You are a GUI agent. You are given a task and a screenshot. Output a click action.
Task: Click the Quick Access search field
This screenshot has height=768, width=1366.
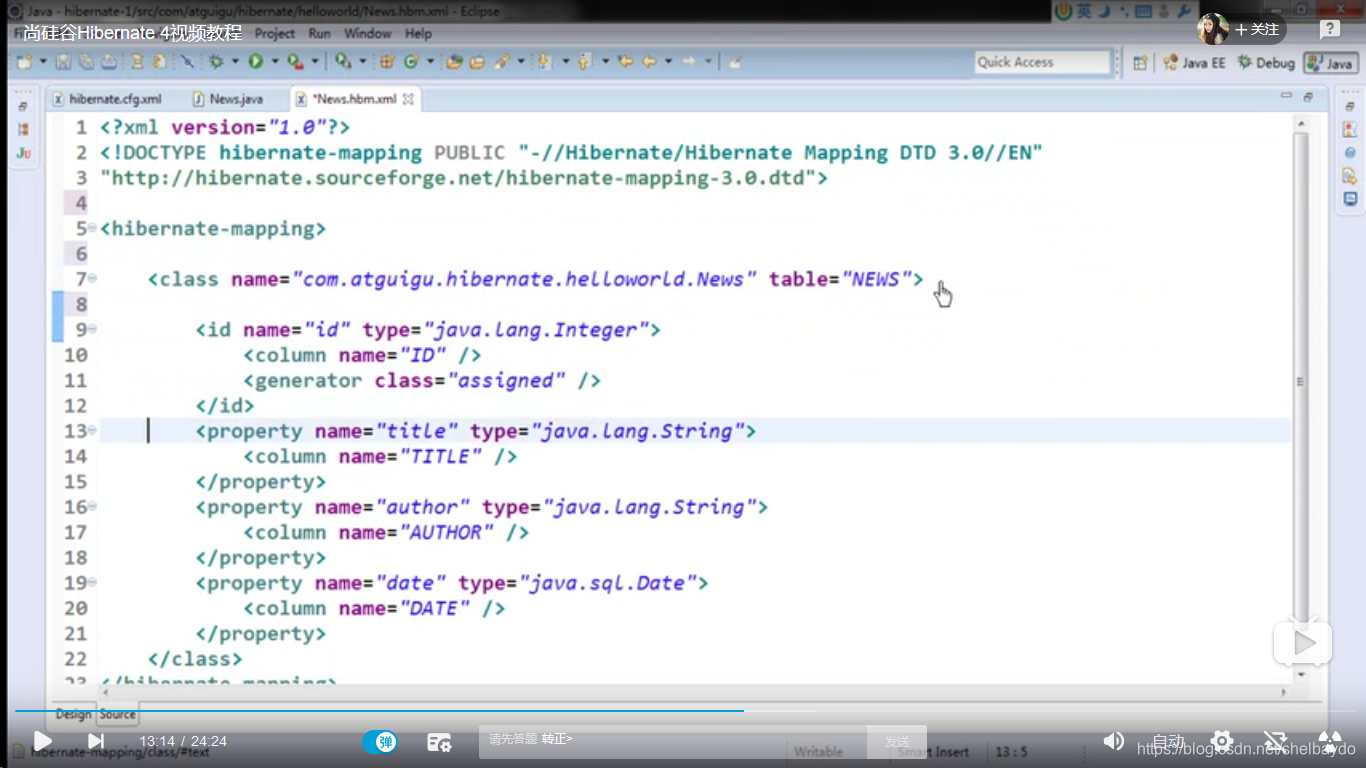click(x=1043, y=62)
